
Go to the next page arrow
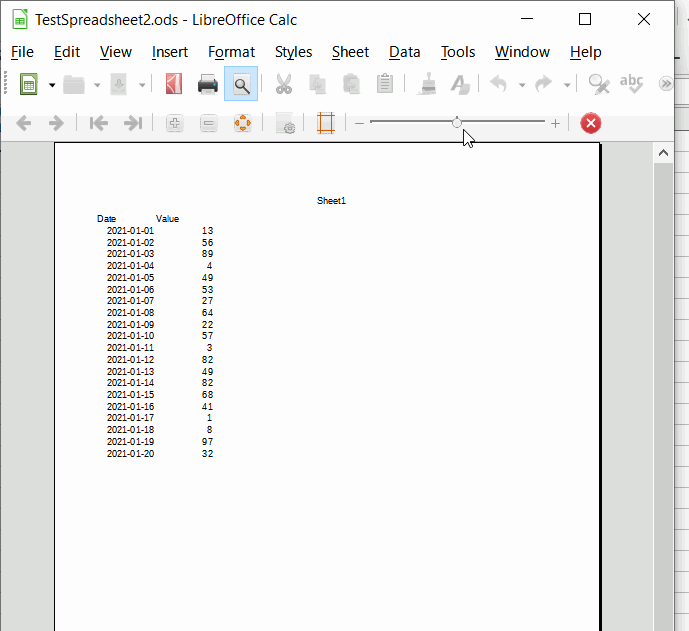(x=56, y=123)
